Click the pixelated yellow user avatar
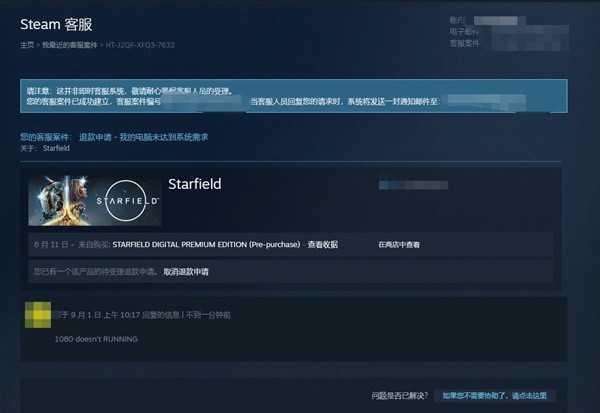Image resolution: width=600 pixels, height=413 pixels. click(x=38, y=315)
